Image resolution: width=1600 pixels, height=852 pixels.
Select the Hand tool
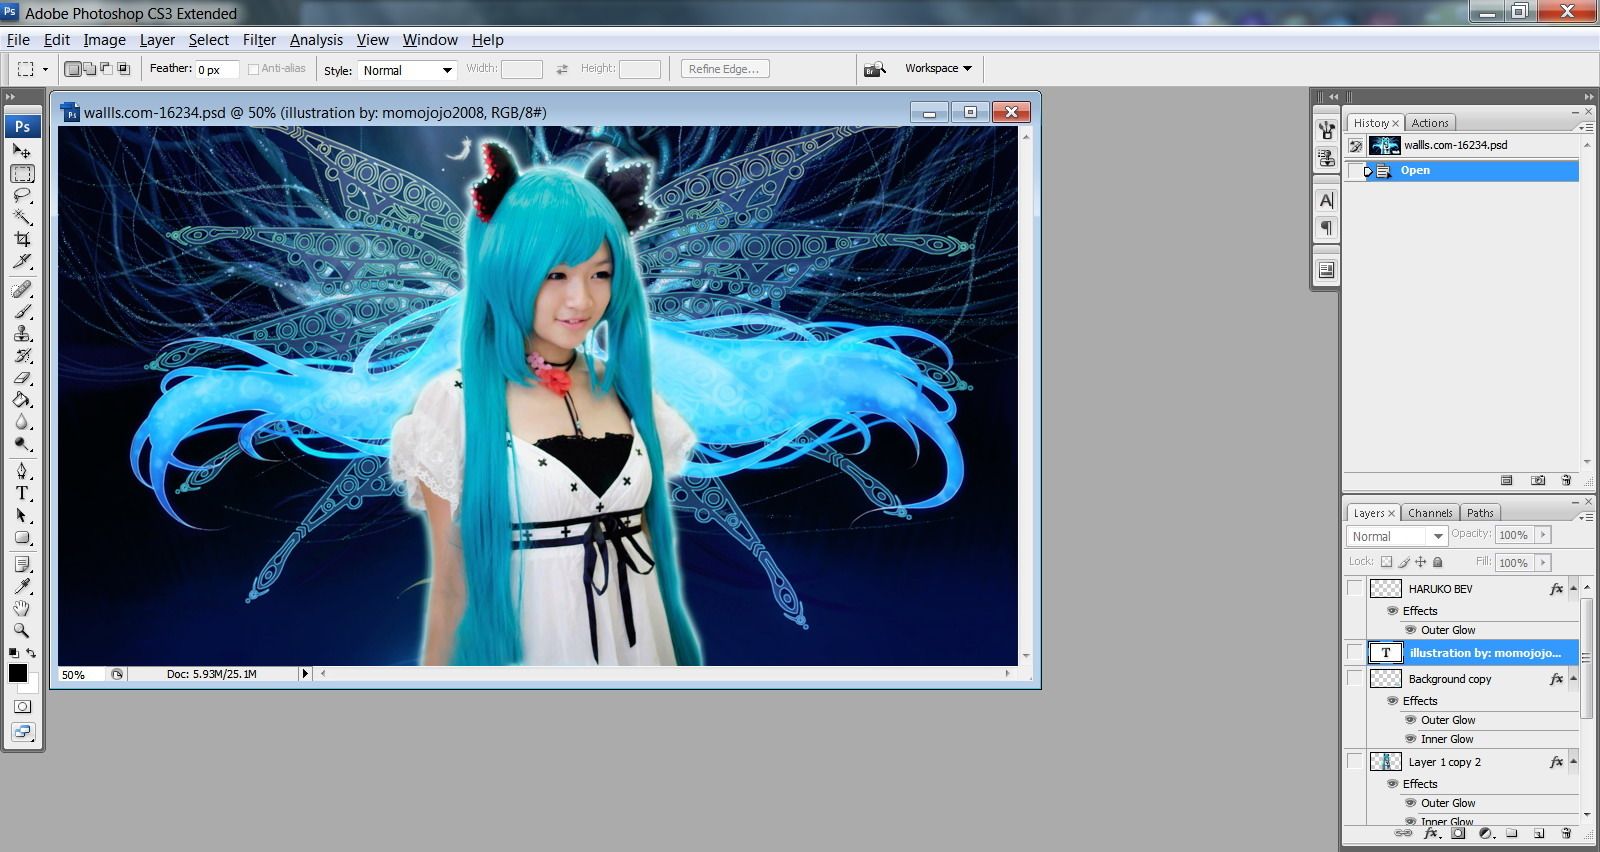pyautogui.click(x=22, y=608)
